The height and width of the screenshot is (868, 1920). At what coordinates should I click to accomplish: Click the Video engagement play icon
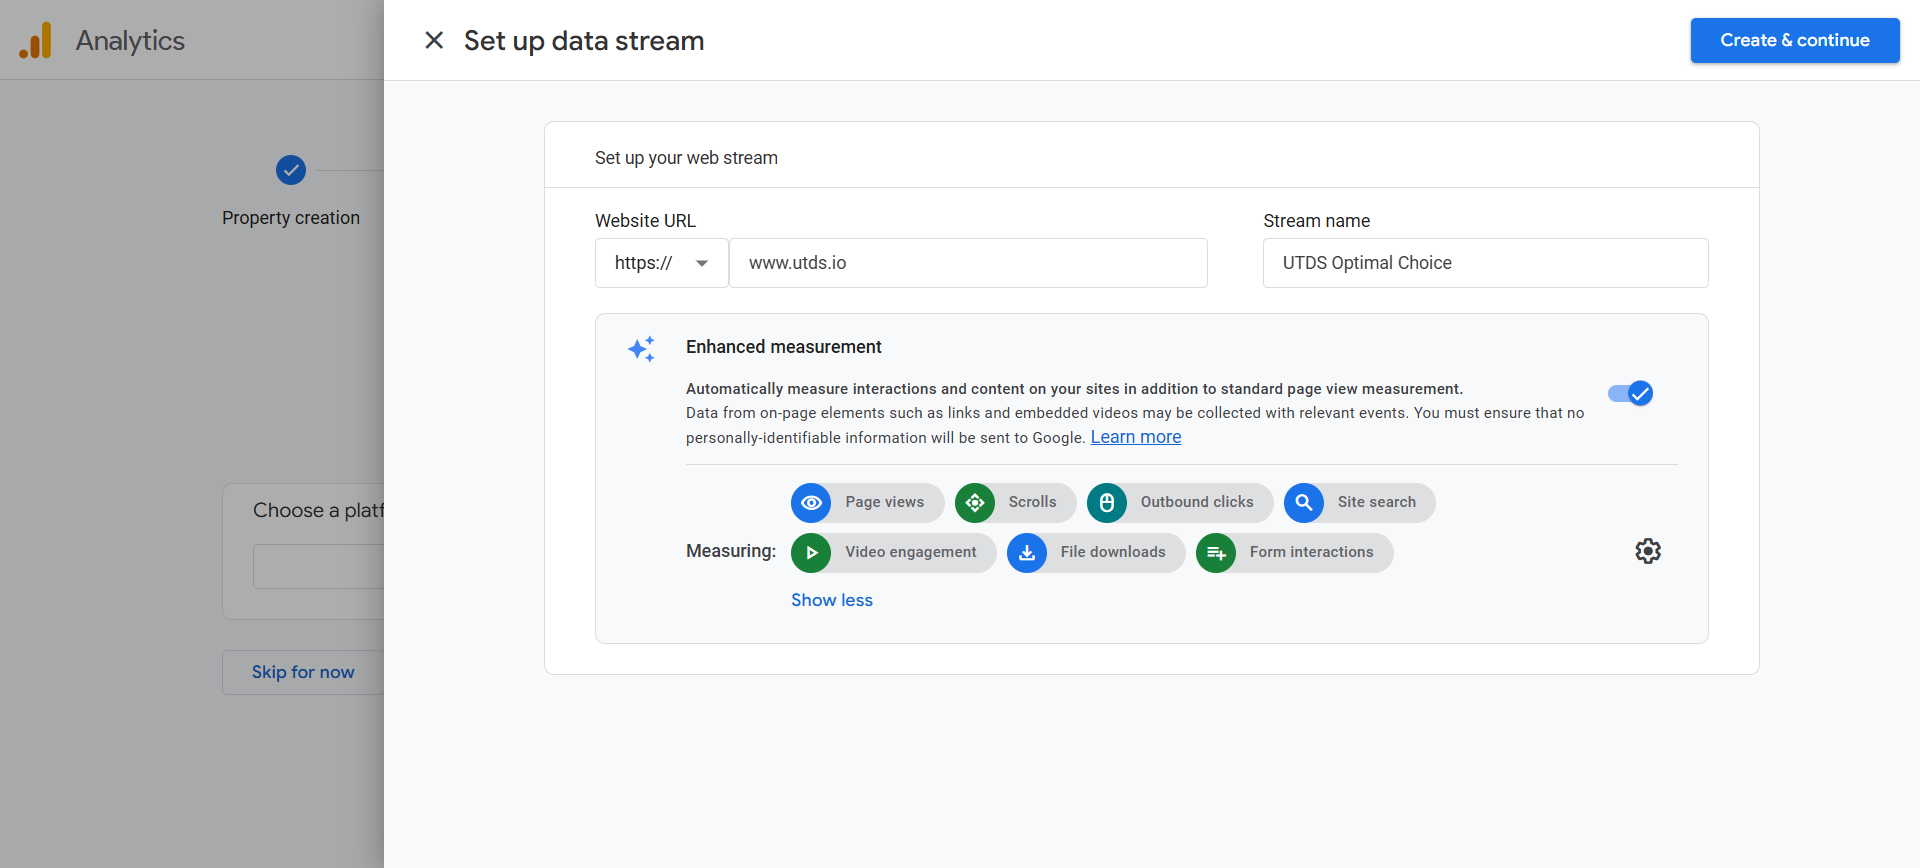click(811, 552)
